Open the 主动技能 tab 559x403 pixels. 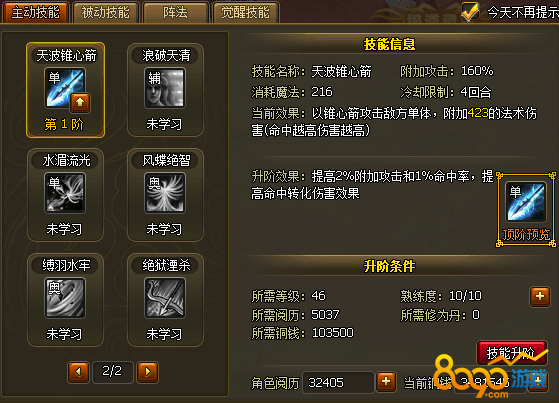[x=35, y=12]
